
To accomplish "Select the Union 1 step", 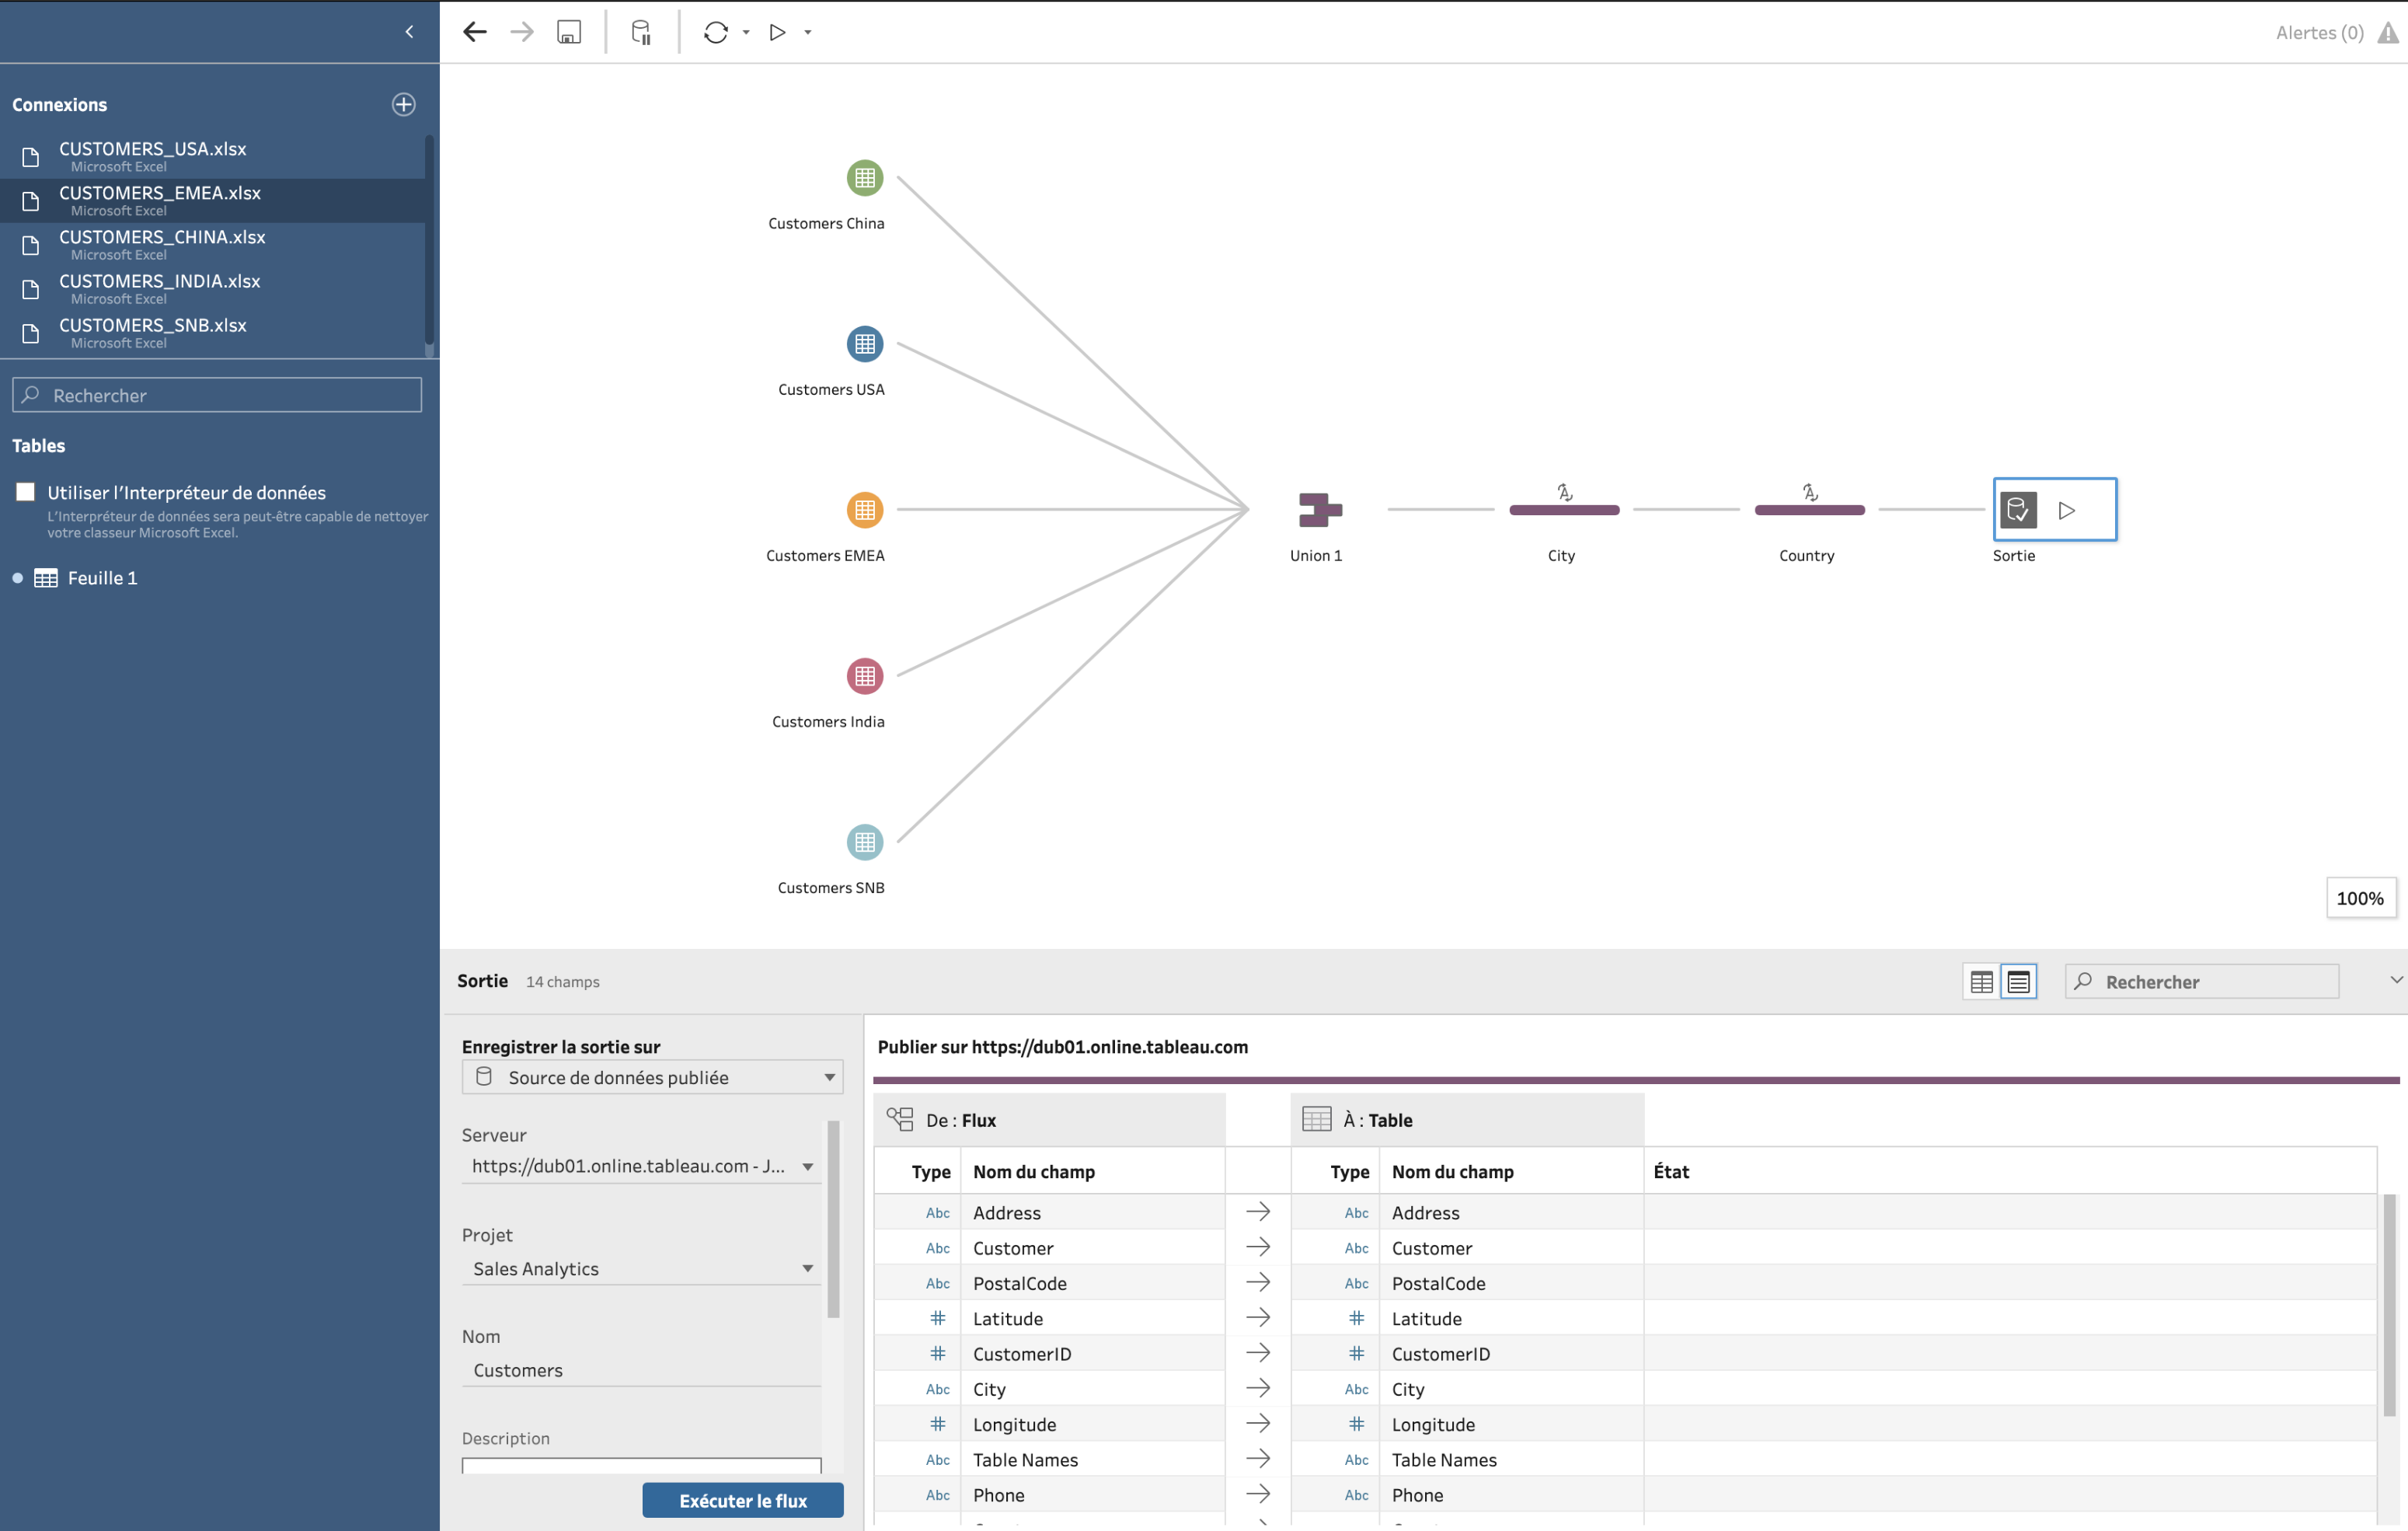I will (x=1320, y=510).
